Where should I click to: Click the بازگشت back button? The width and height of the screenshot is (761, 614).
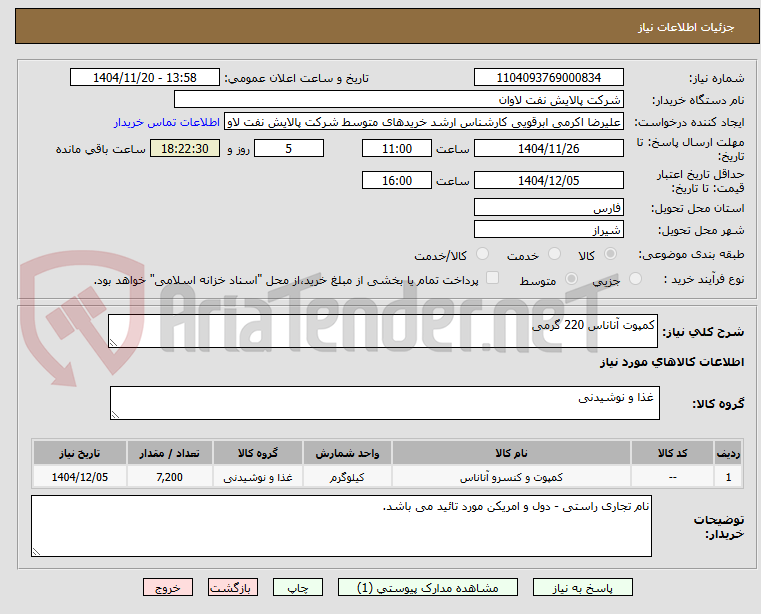point(232,587)
